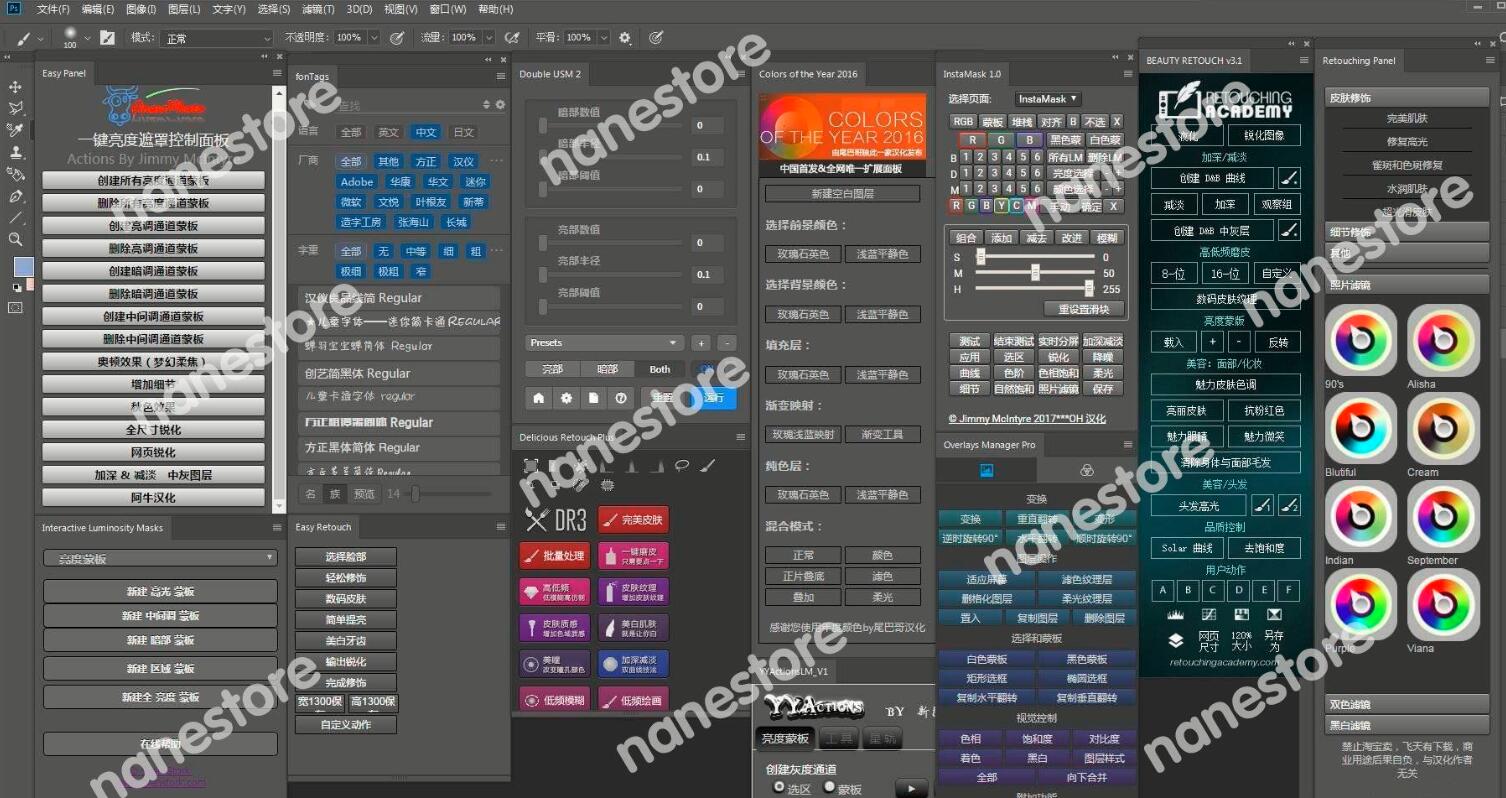1506x798 pixels.
Task: Select the Move tool in the left toolbar
Action: [15, 87]
